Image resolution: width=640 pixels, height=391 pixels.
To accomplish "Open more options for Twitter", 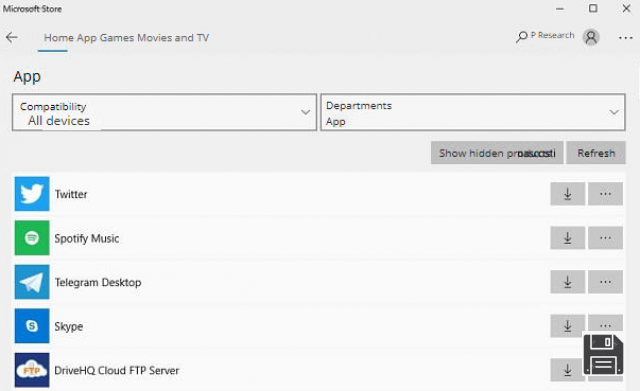I will coord(605,194).
